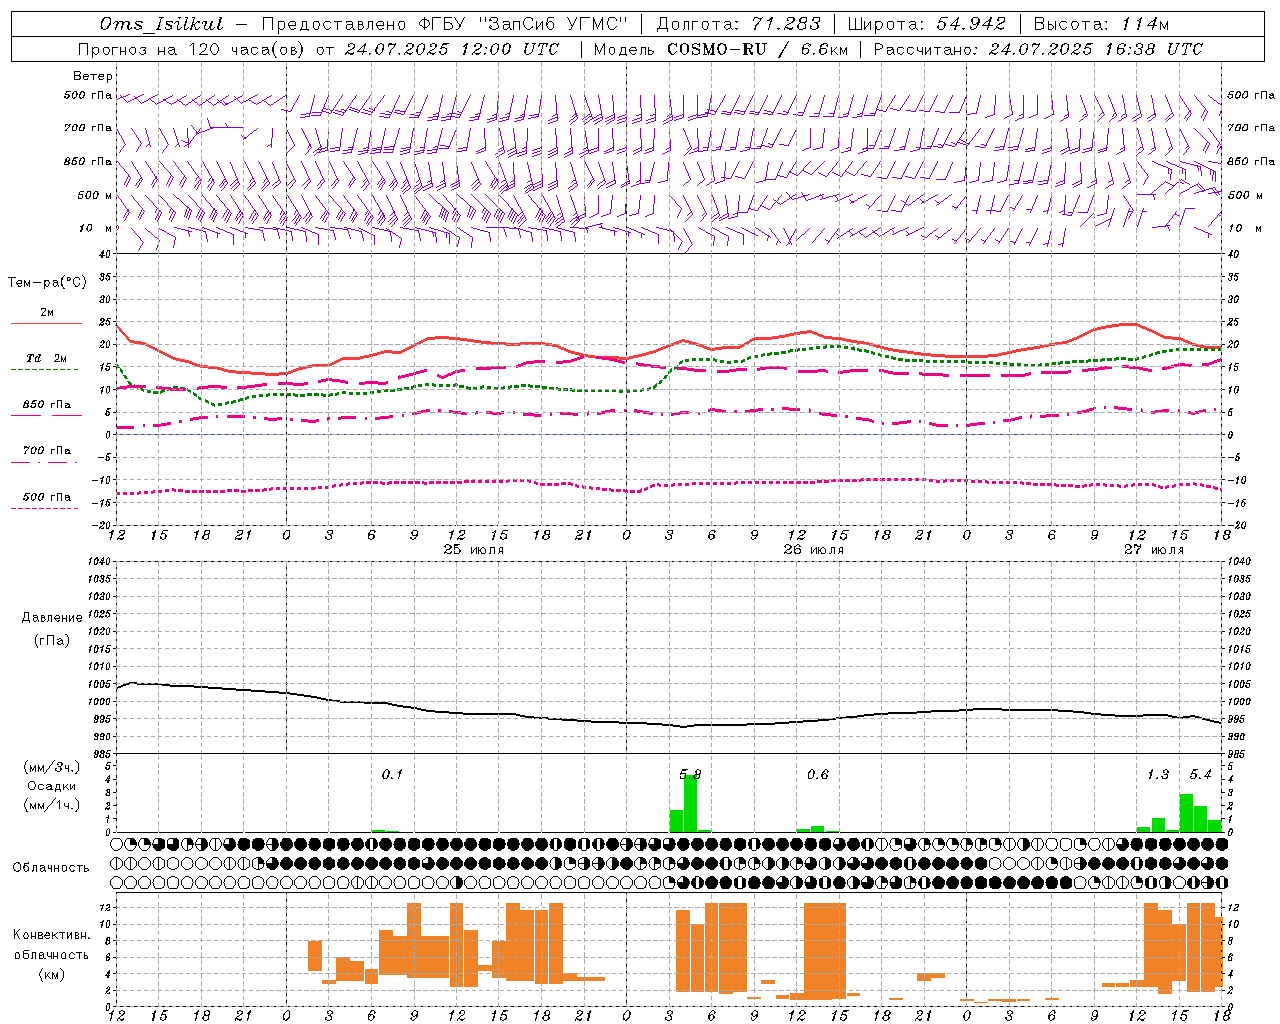Click the 'Широта: 54.942' header field

(x=927, y=24)
